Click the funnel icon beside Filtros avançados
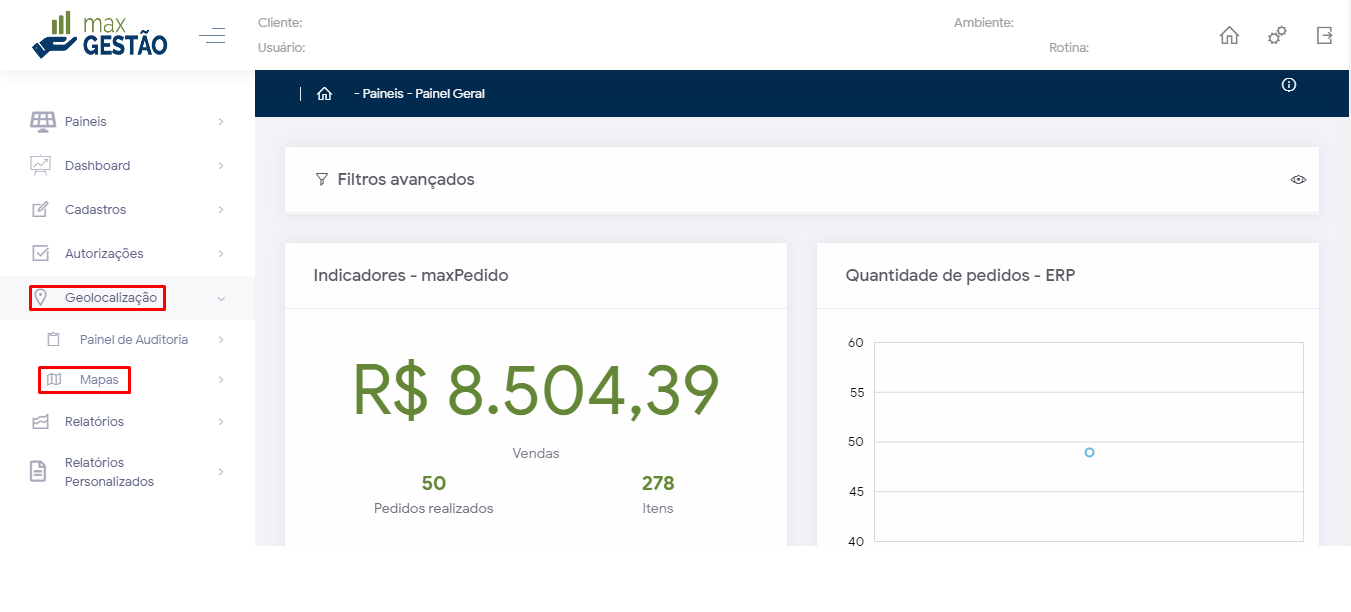Image resolution: width=1351 pixels, height=612 pixels. pos(321,180)
